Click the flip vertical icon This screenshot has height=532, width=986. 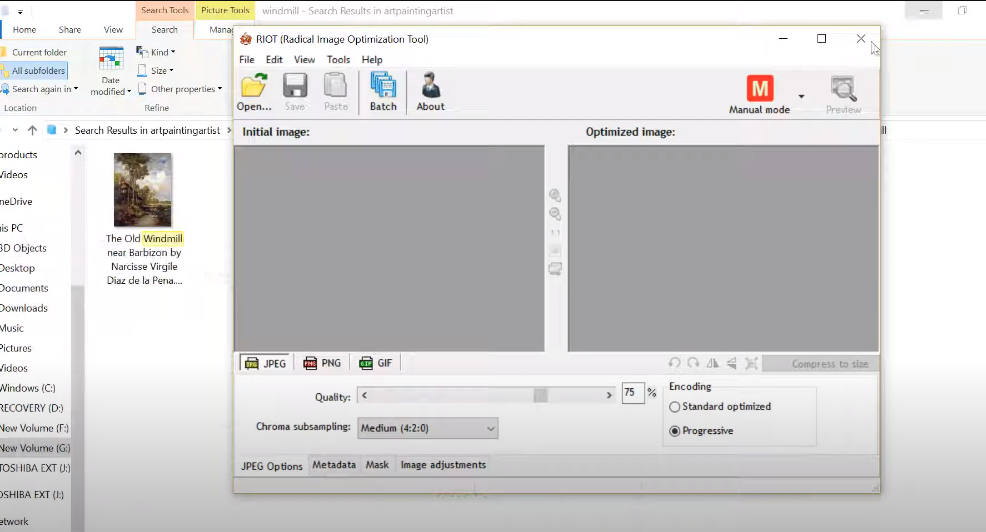731,363
